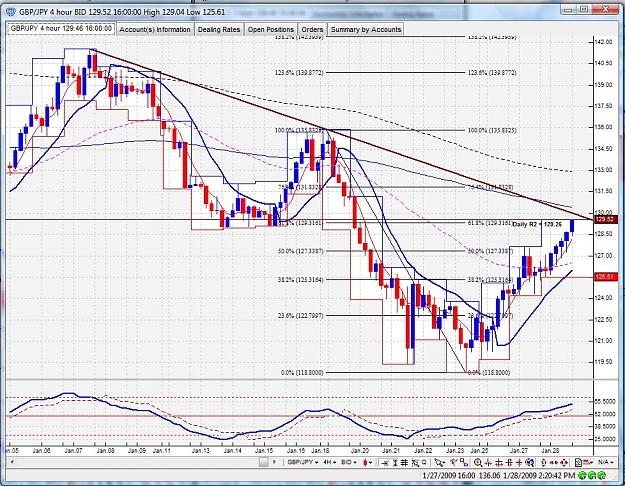Toggle the chart auto-shift arrow icon

click(384, 462)
